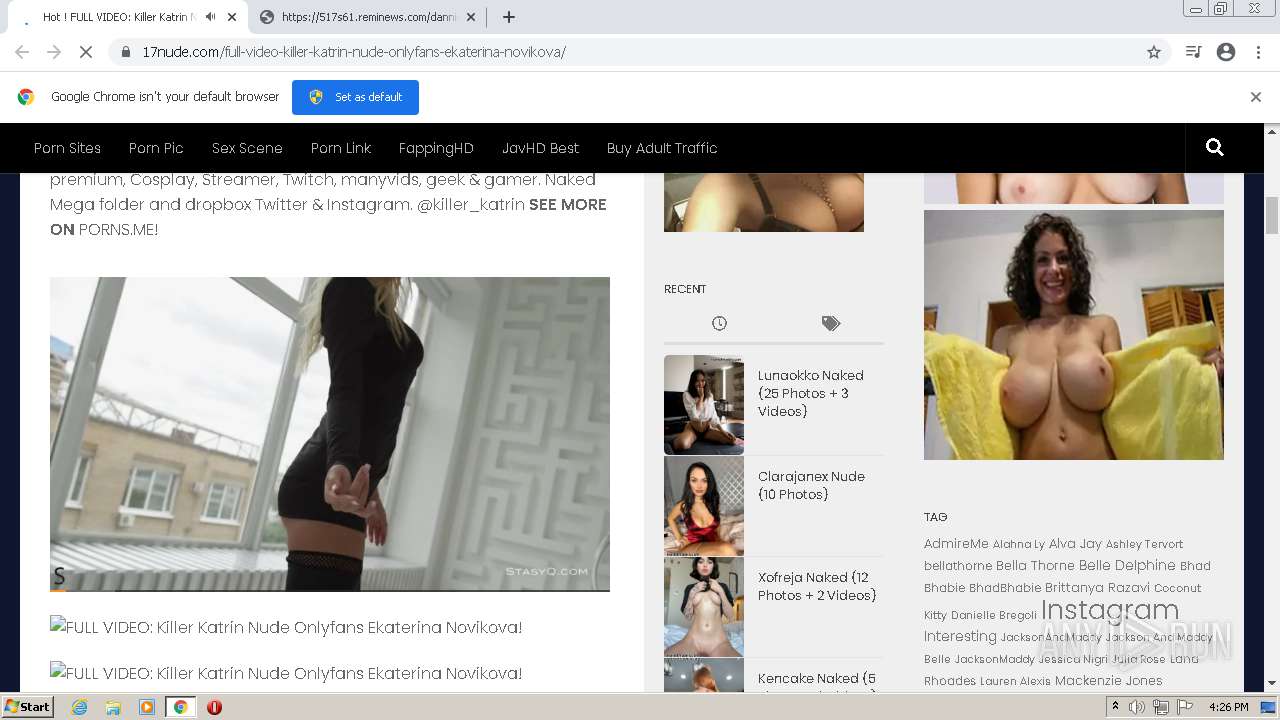Click the Mackenzie Jones tag link

[x=1108, y=681]
